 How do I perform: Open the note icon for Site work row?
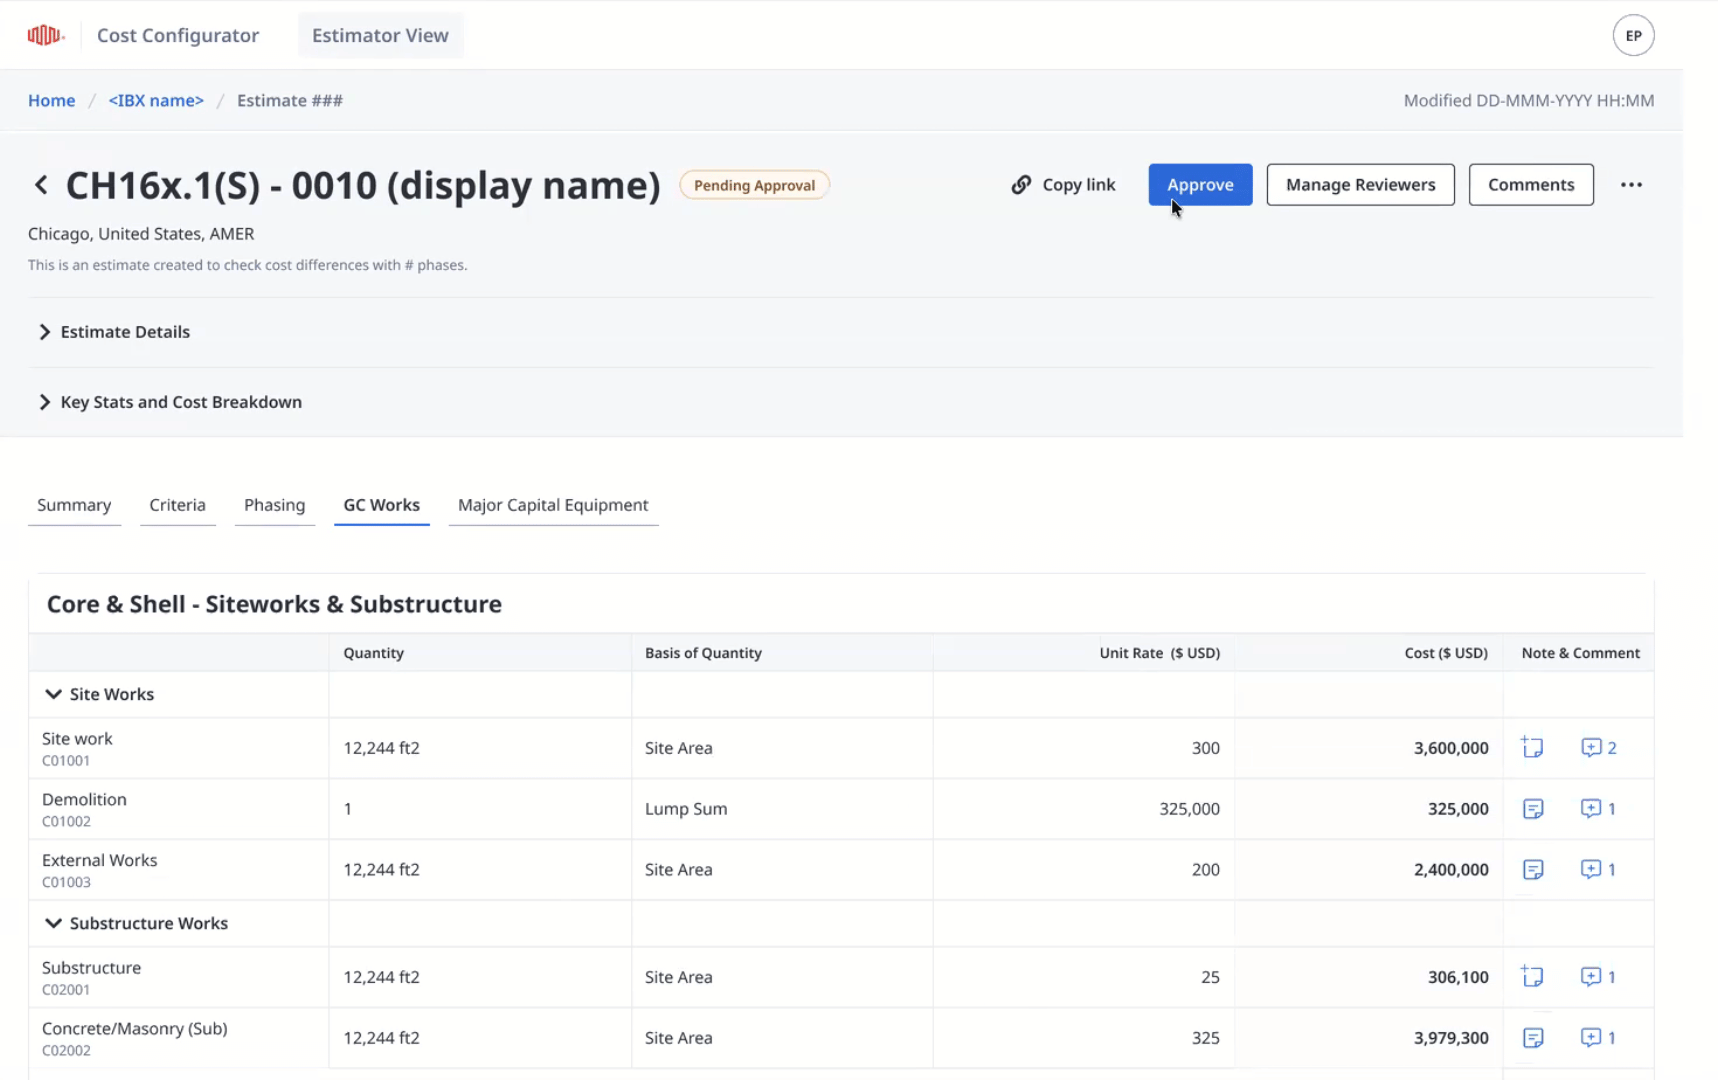(1532, 747)
